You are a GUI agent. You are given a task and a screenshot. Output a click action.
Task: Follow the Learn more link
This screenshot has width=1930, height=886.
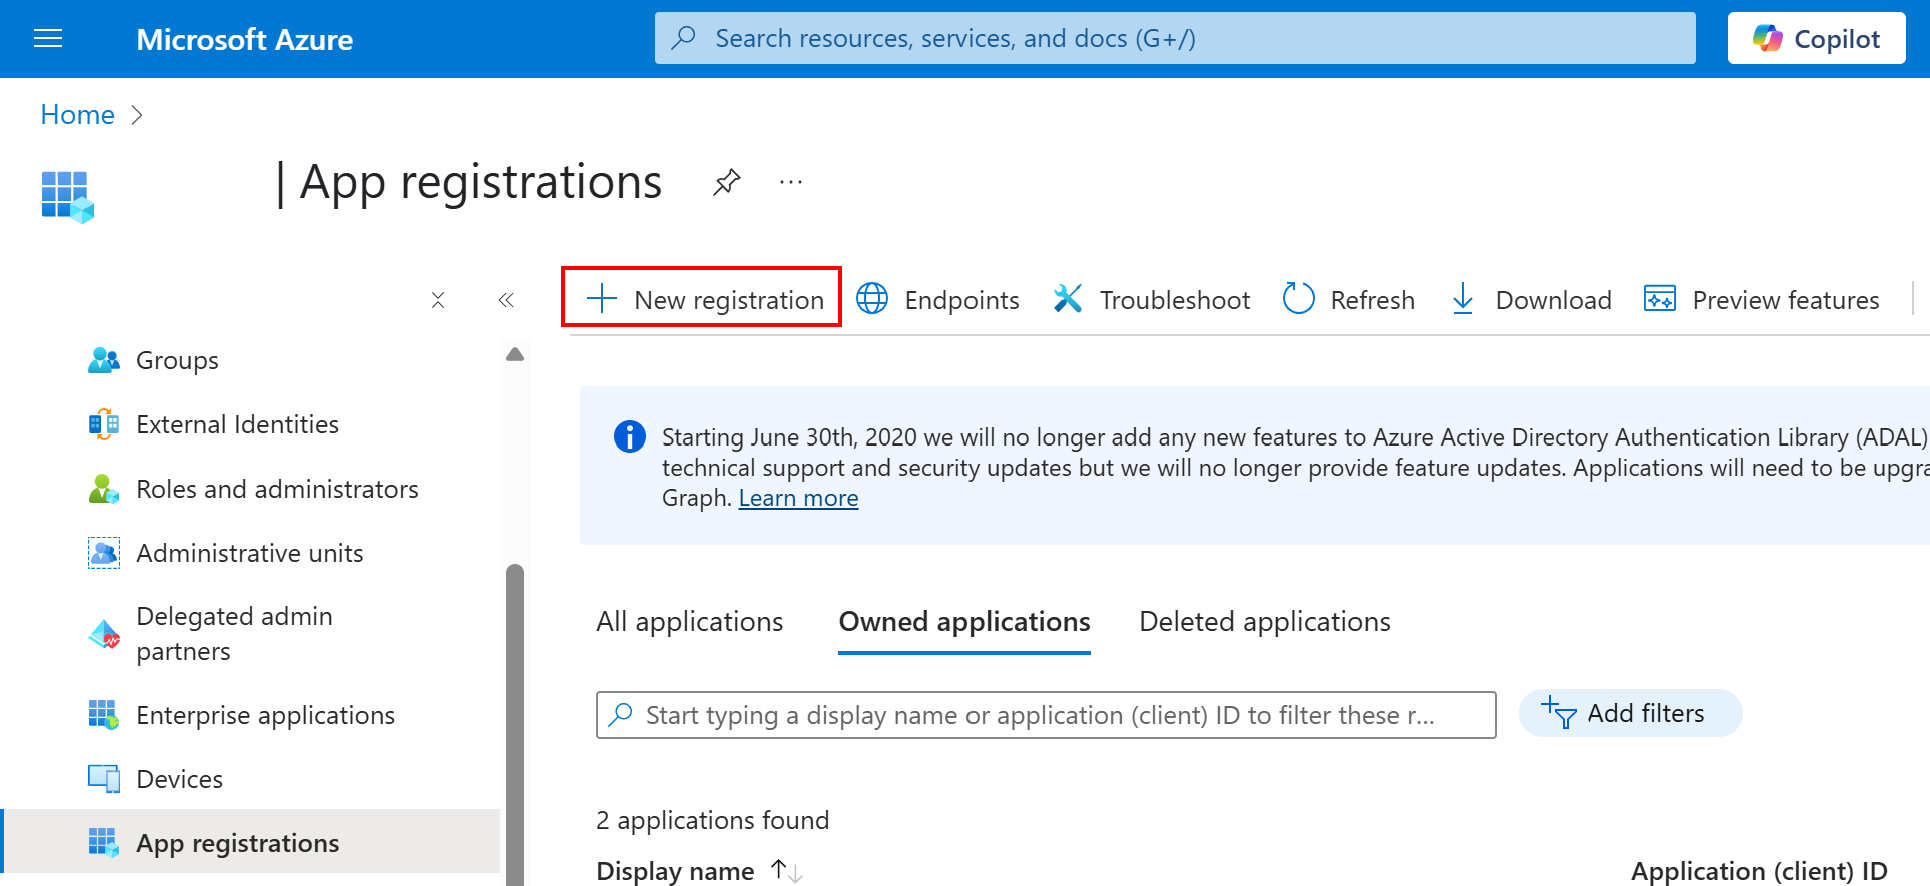pos(798,498)
